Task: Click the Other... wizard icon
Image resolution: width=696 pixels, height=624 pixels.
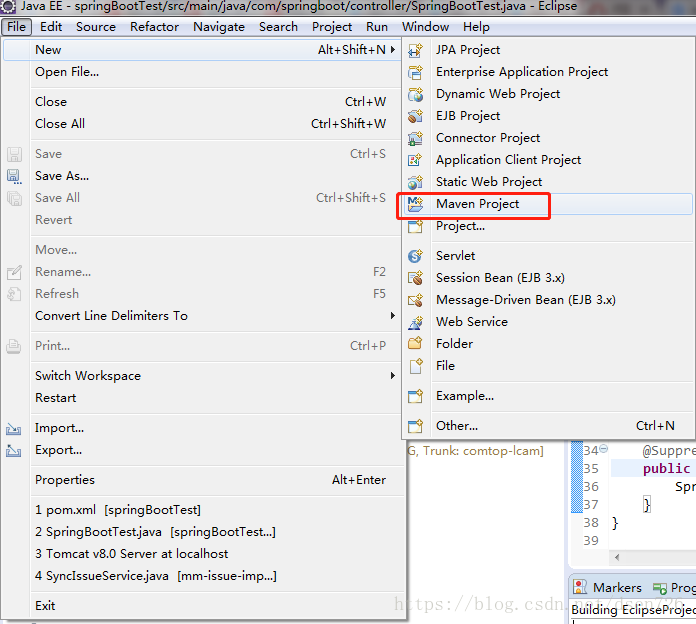Action: (415, 426)
